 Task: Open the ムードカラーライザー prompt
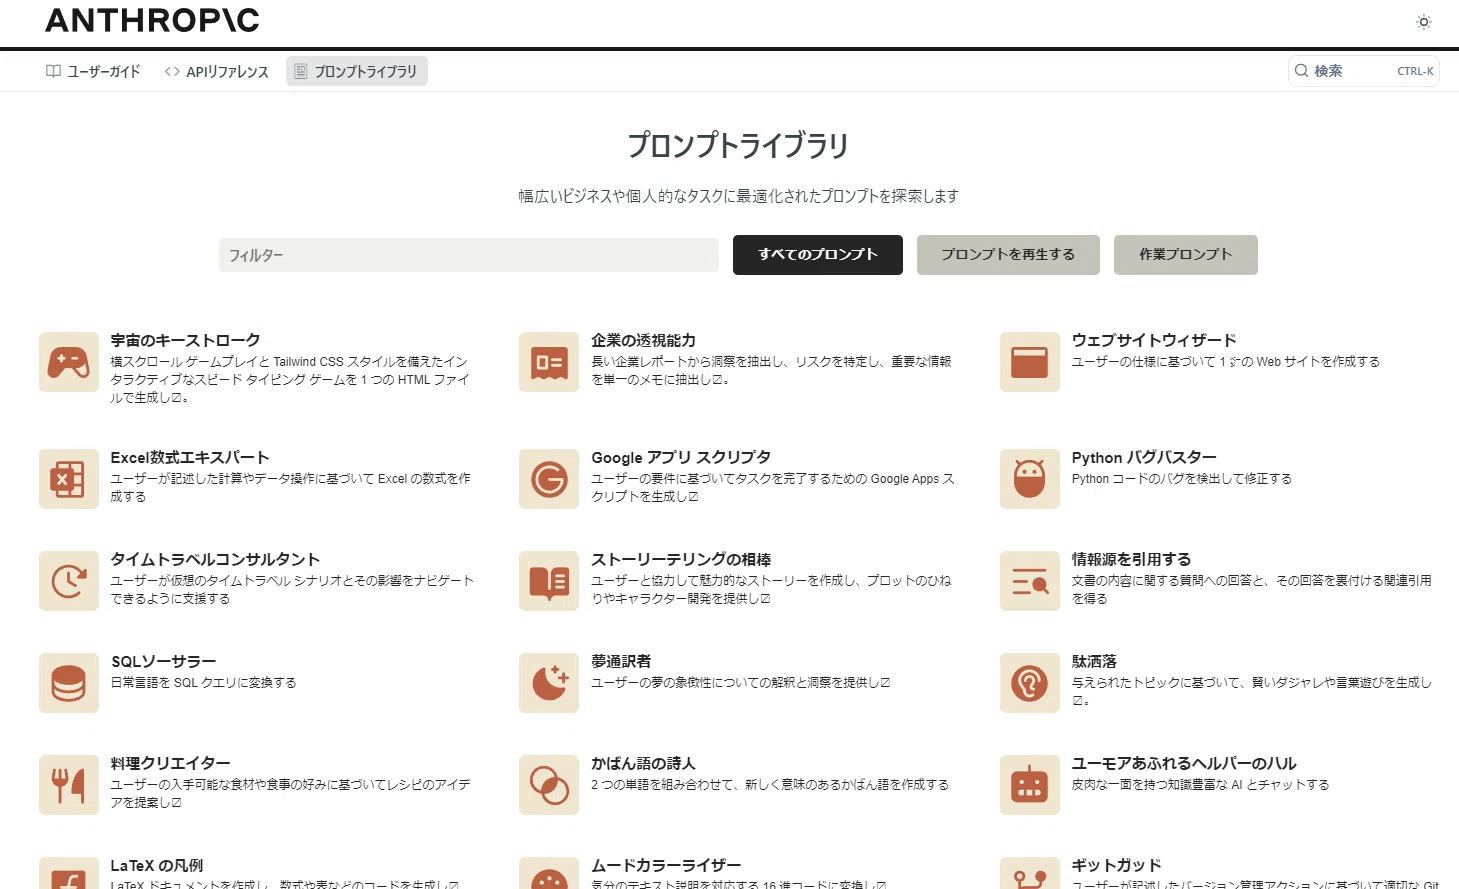[666, 866]
